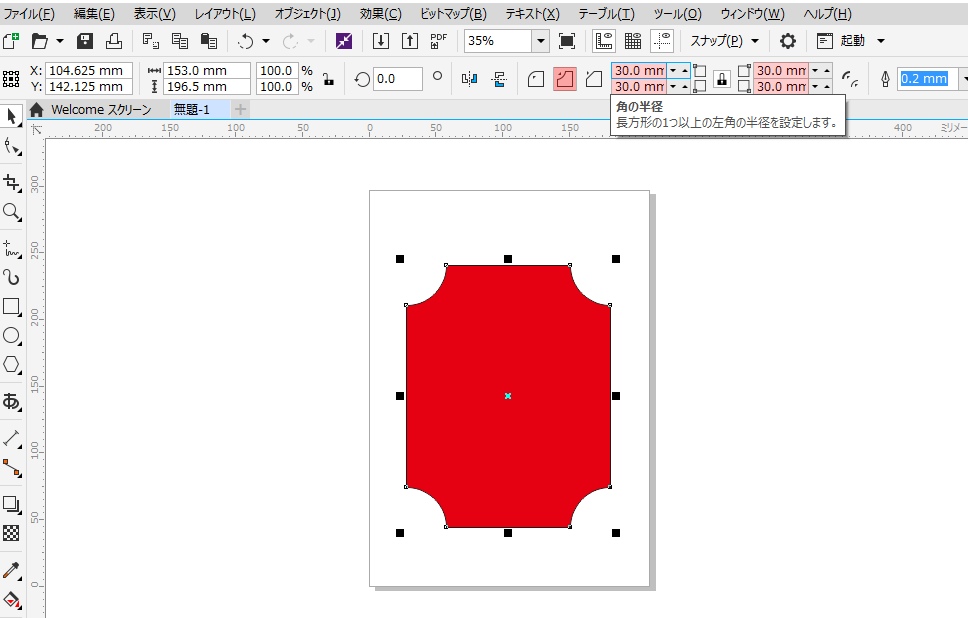
Task: Paste from the clipboard
Action: coord(209,41)
